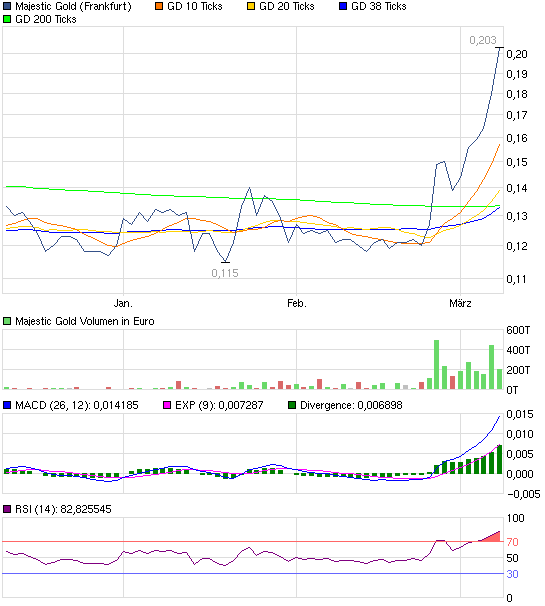This screenshot has width=545, height=606.
Task: Select the 'GD 10 Ticks' legend label
Action: point(195,6)
